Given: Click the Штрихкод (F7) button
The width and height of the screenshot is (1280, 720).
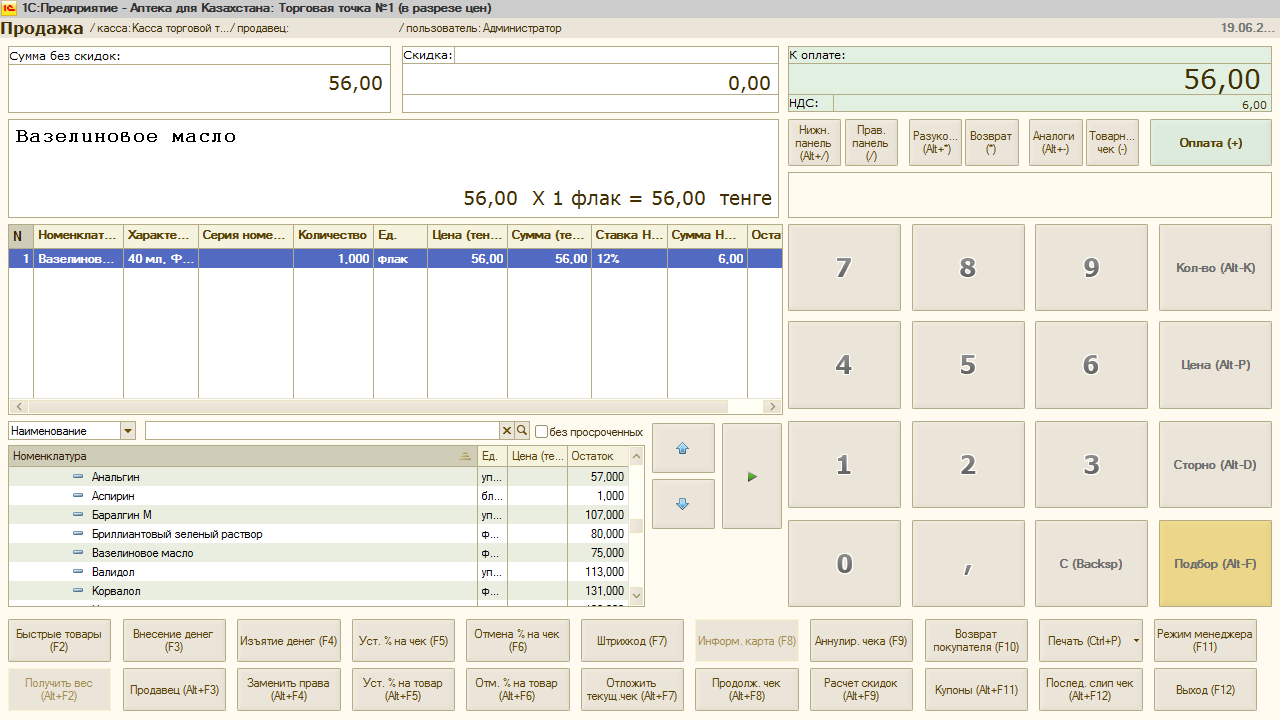Looking at the screenshot, I should 631,641.
